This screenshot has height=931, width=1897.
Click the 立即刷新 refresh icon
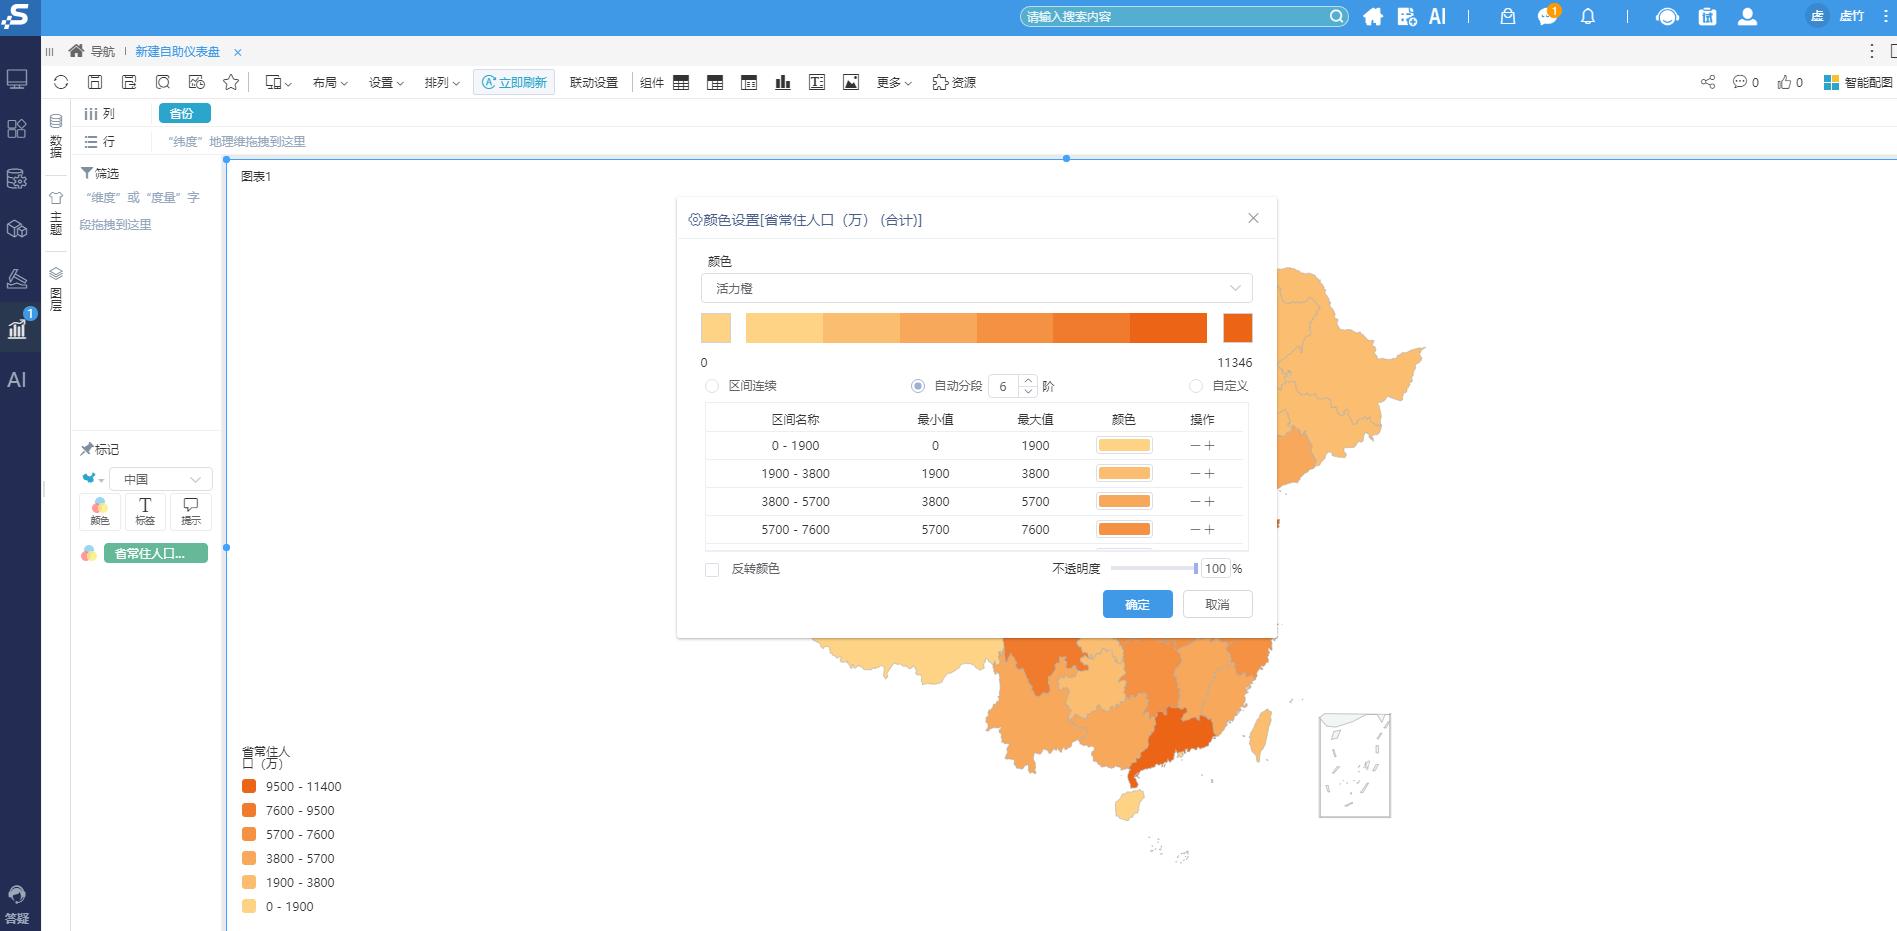pos(513,82)
